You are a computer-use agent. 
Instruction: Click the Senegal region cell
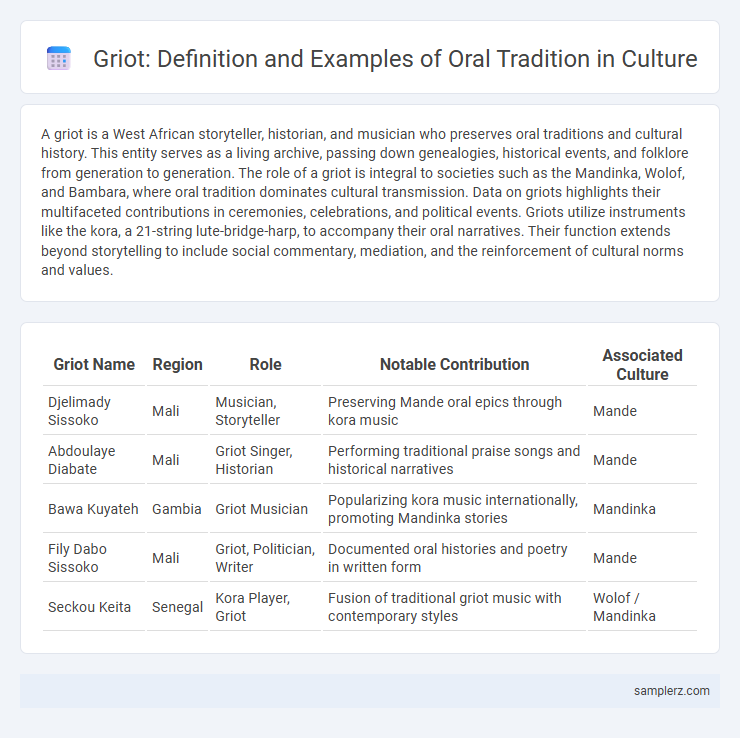[x=177, y=607]
